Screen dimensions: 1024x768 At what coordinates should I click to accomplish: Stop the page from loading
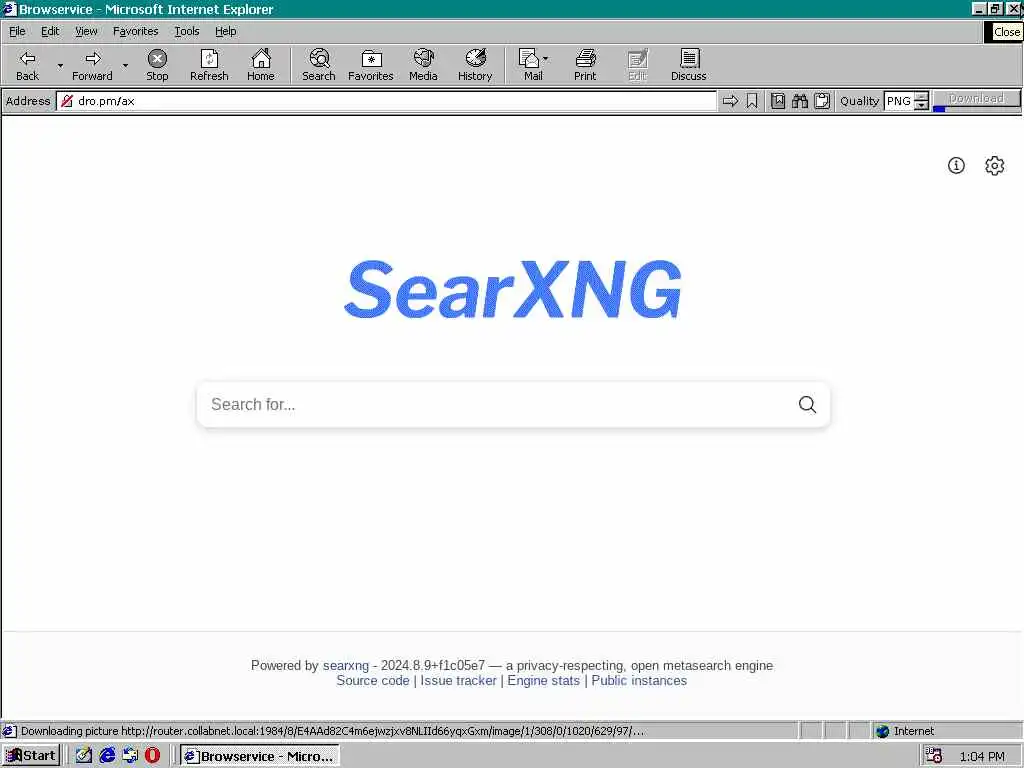157,65
